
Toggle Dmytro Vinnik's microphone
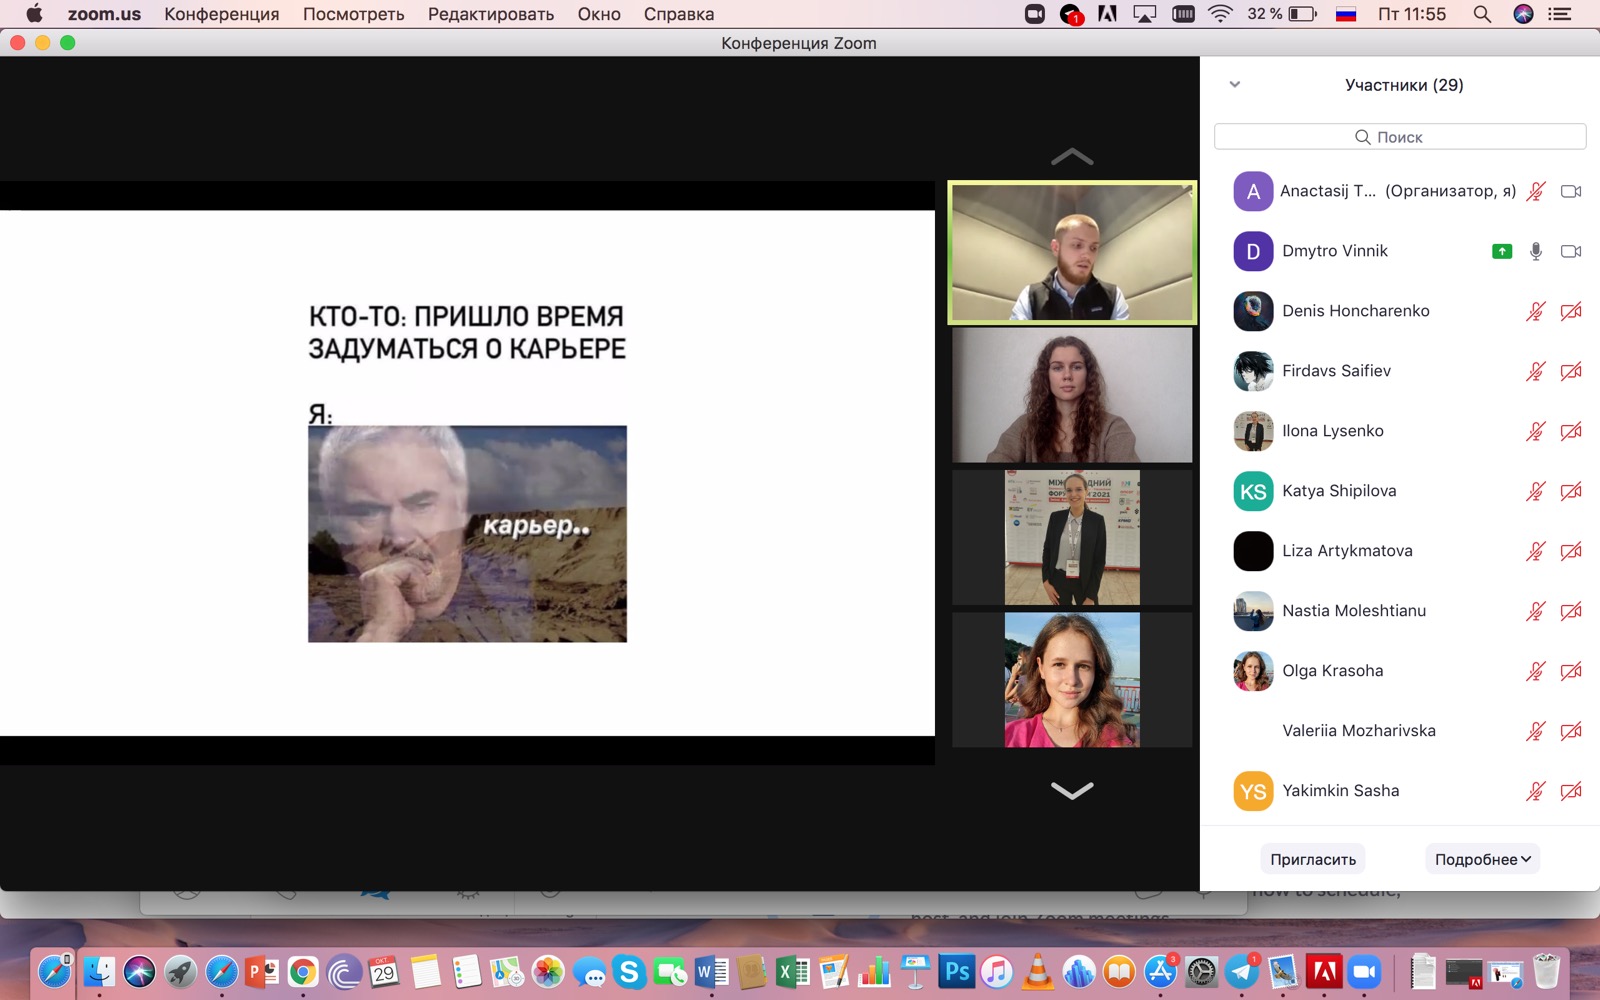click(1536, 251)
